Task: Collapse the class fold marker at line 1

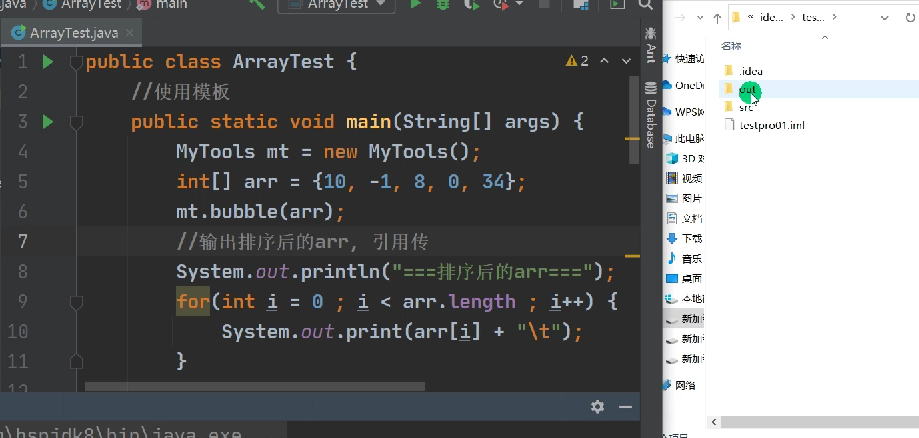Action: click(76, 62)
